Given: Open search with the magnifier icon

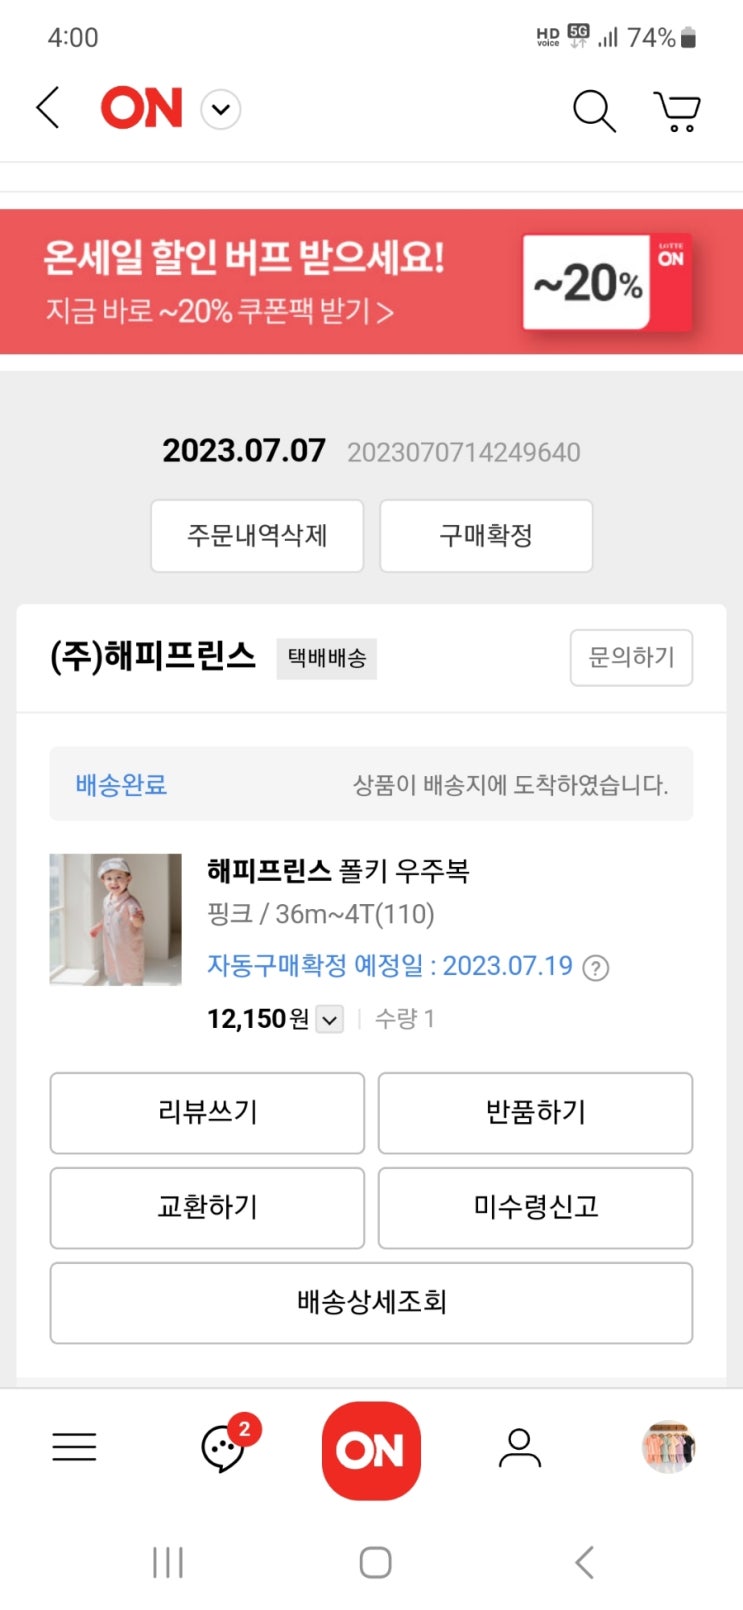Looking at the screenshot, I should 593,110.
